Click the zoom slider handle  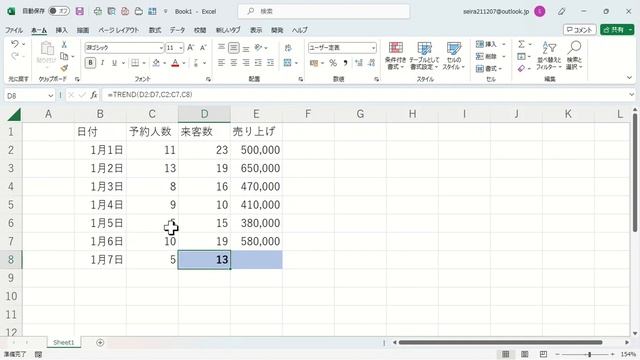589,354
